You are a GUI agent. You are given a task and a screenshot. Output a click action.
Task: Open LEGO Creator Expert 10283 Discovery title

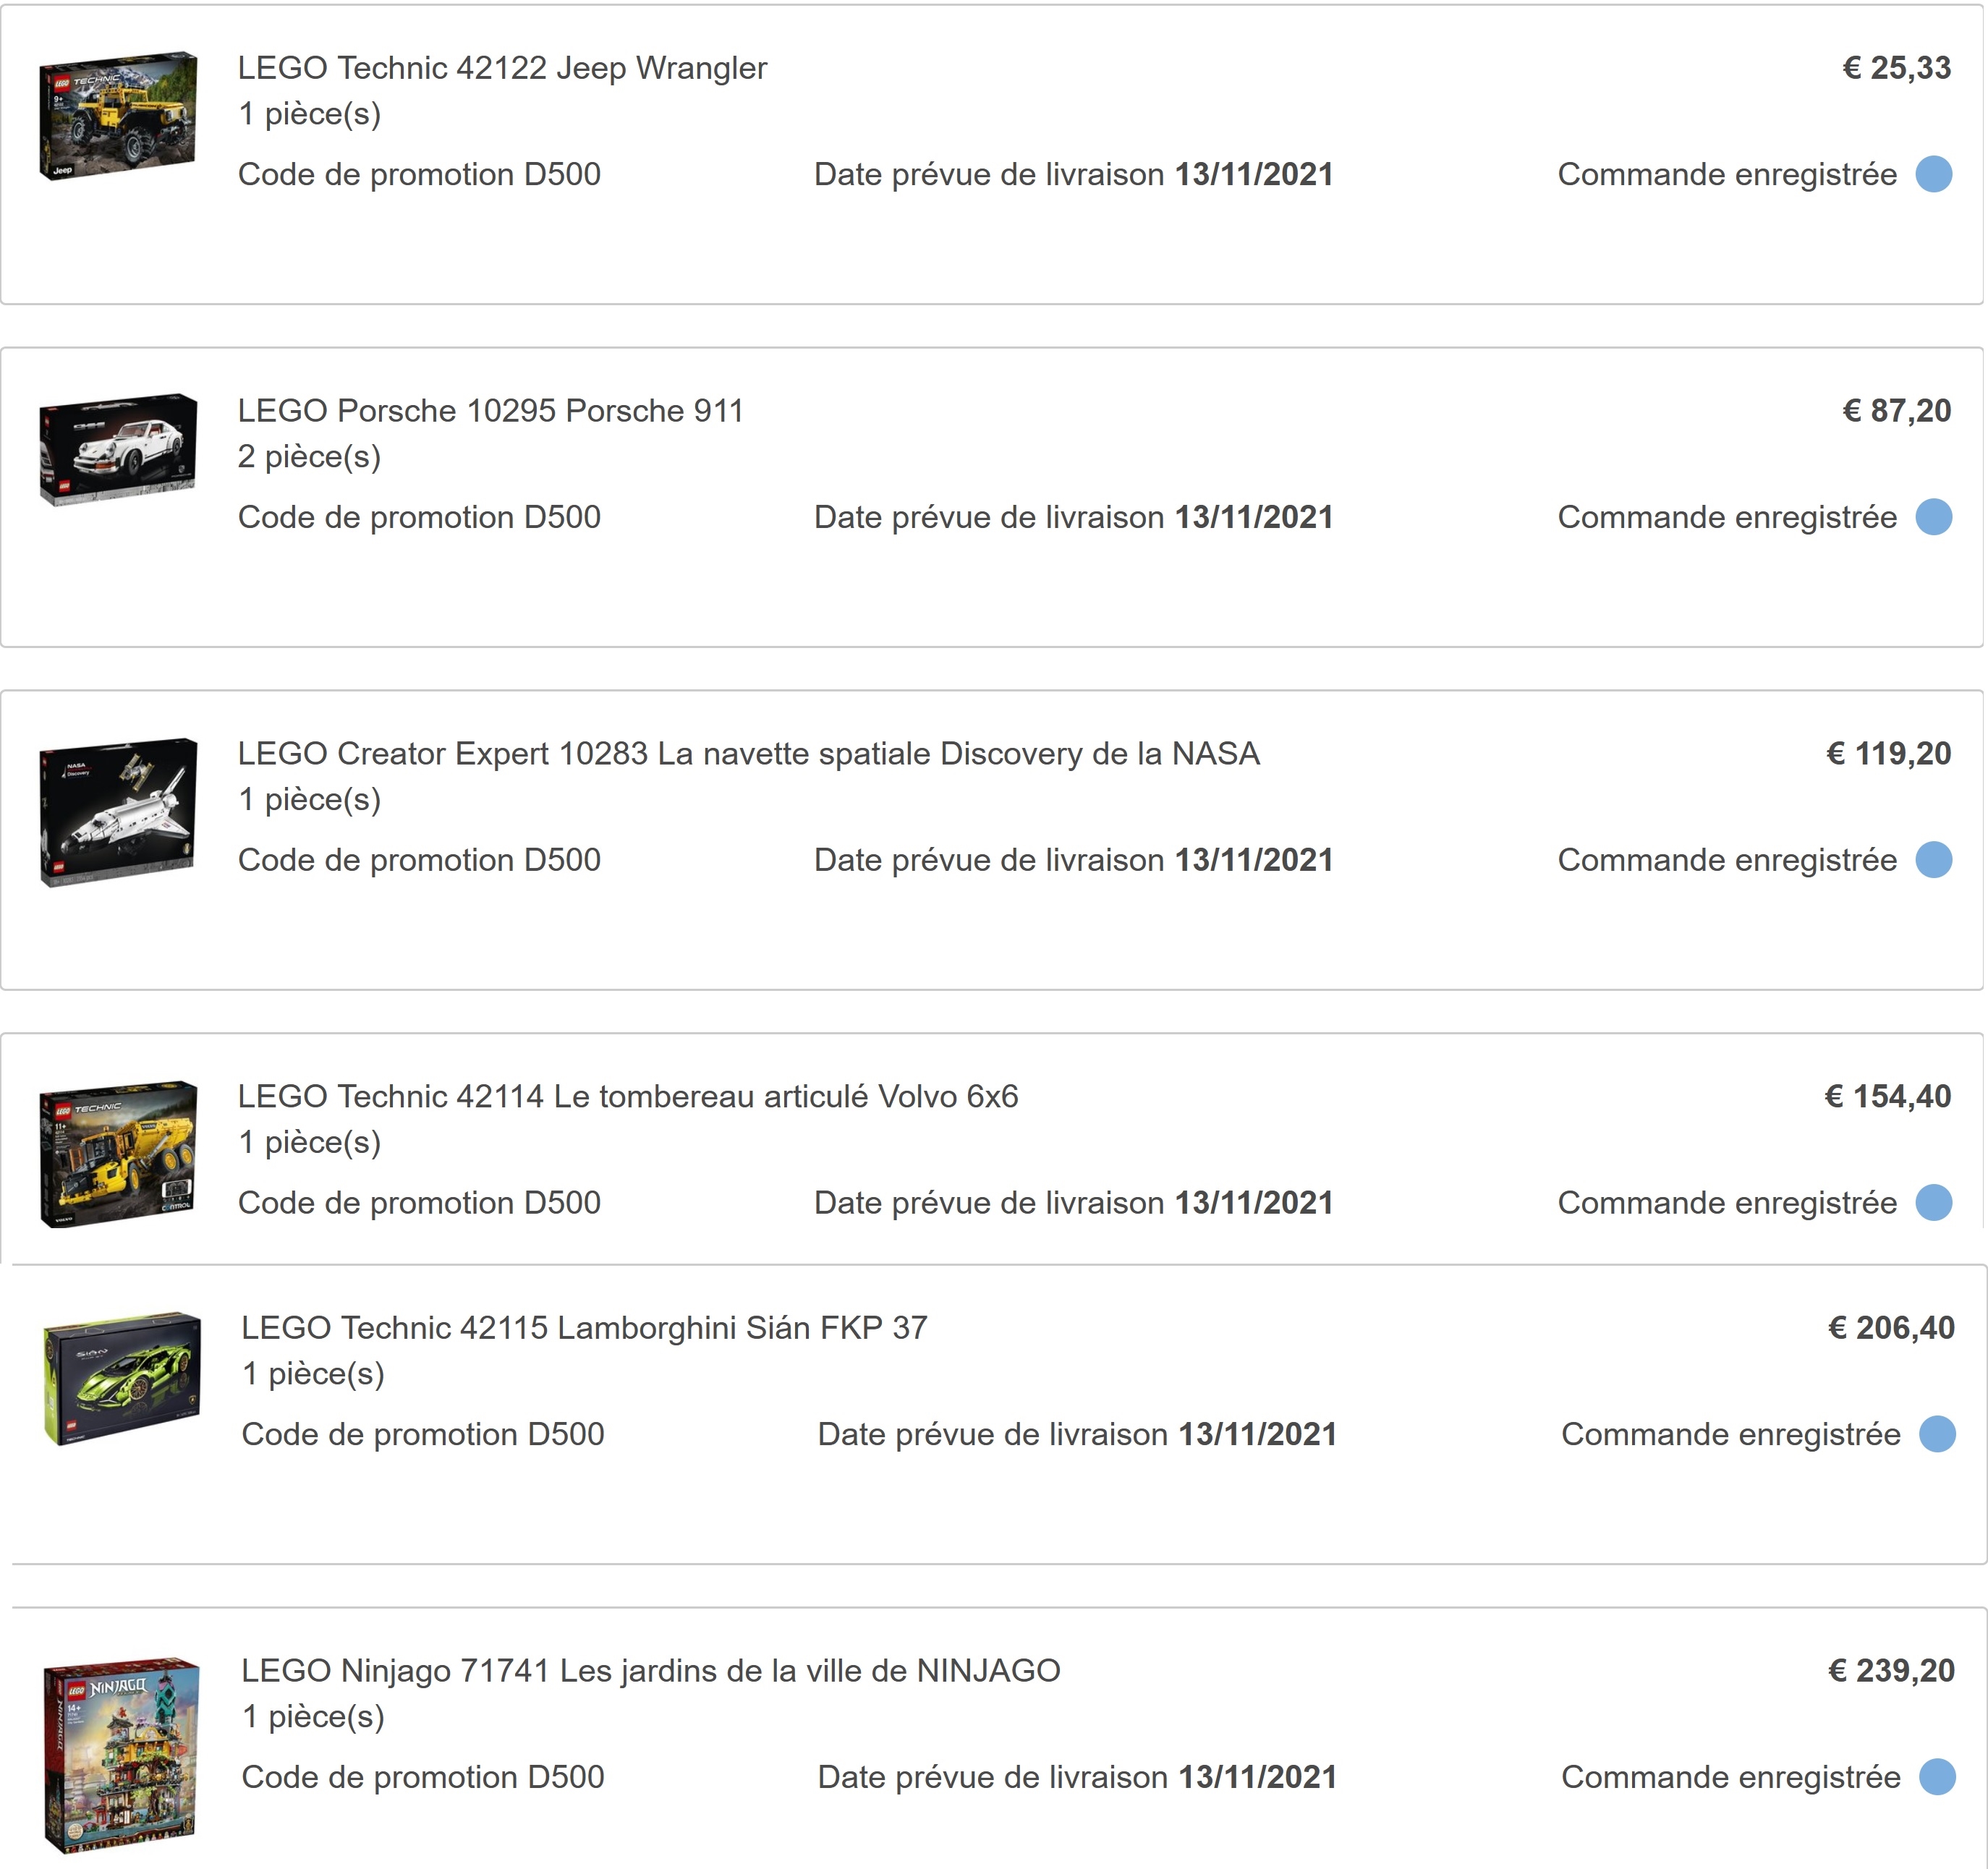tap(749, 754)
